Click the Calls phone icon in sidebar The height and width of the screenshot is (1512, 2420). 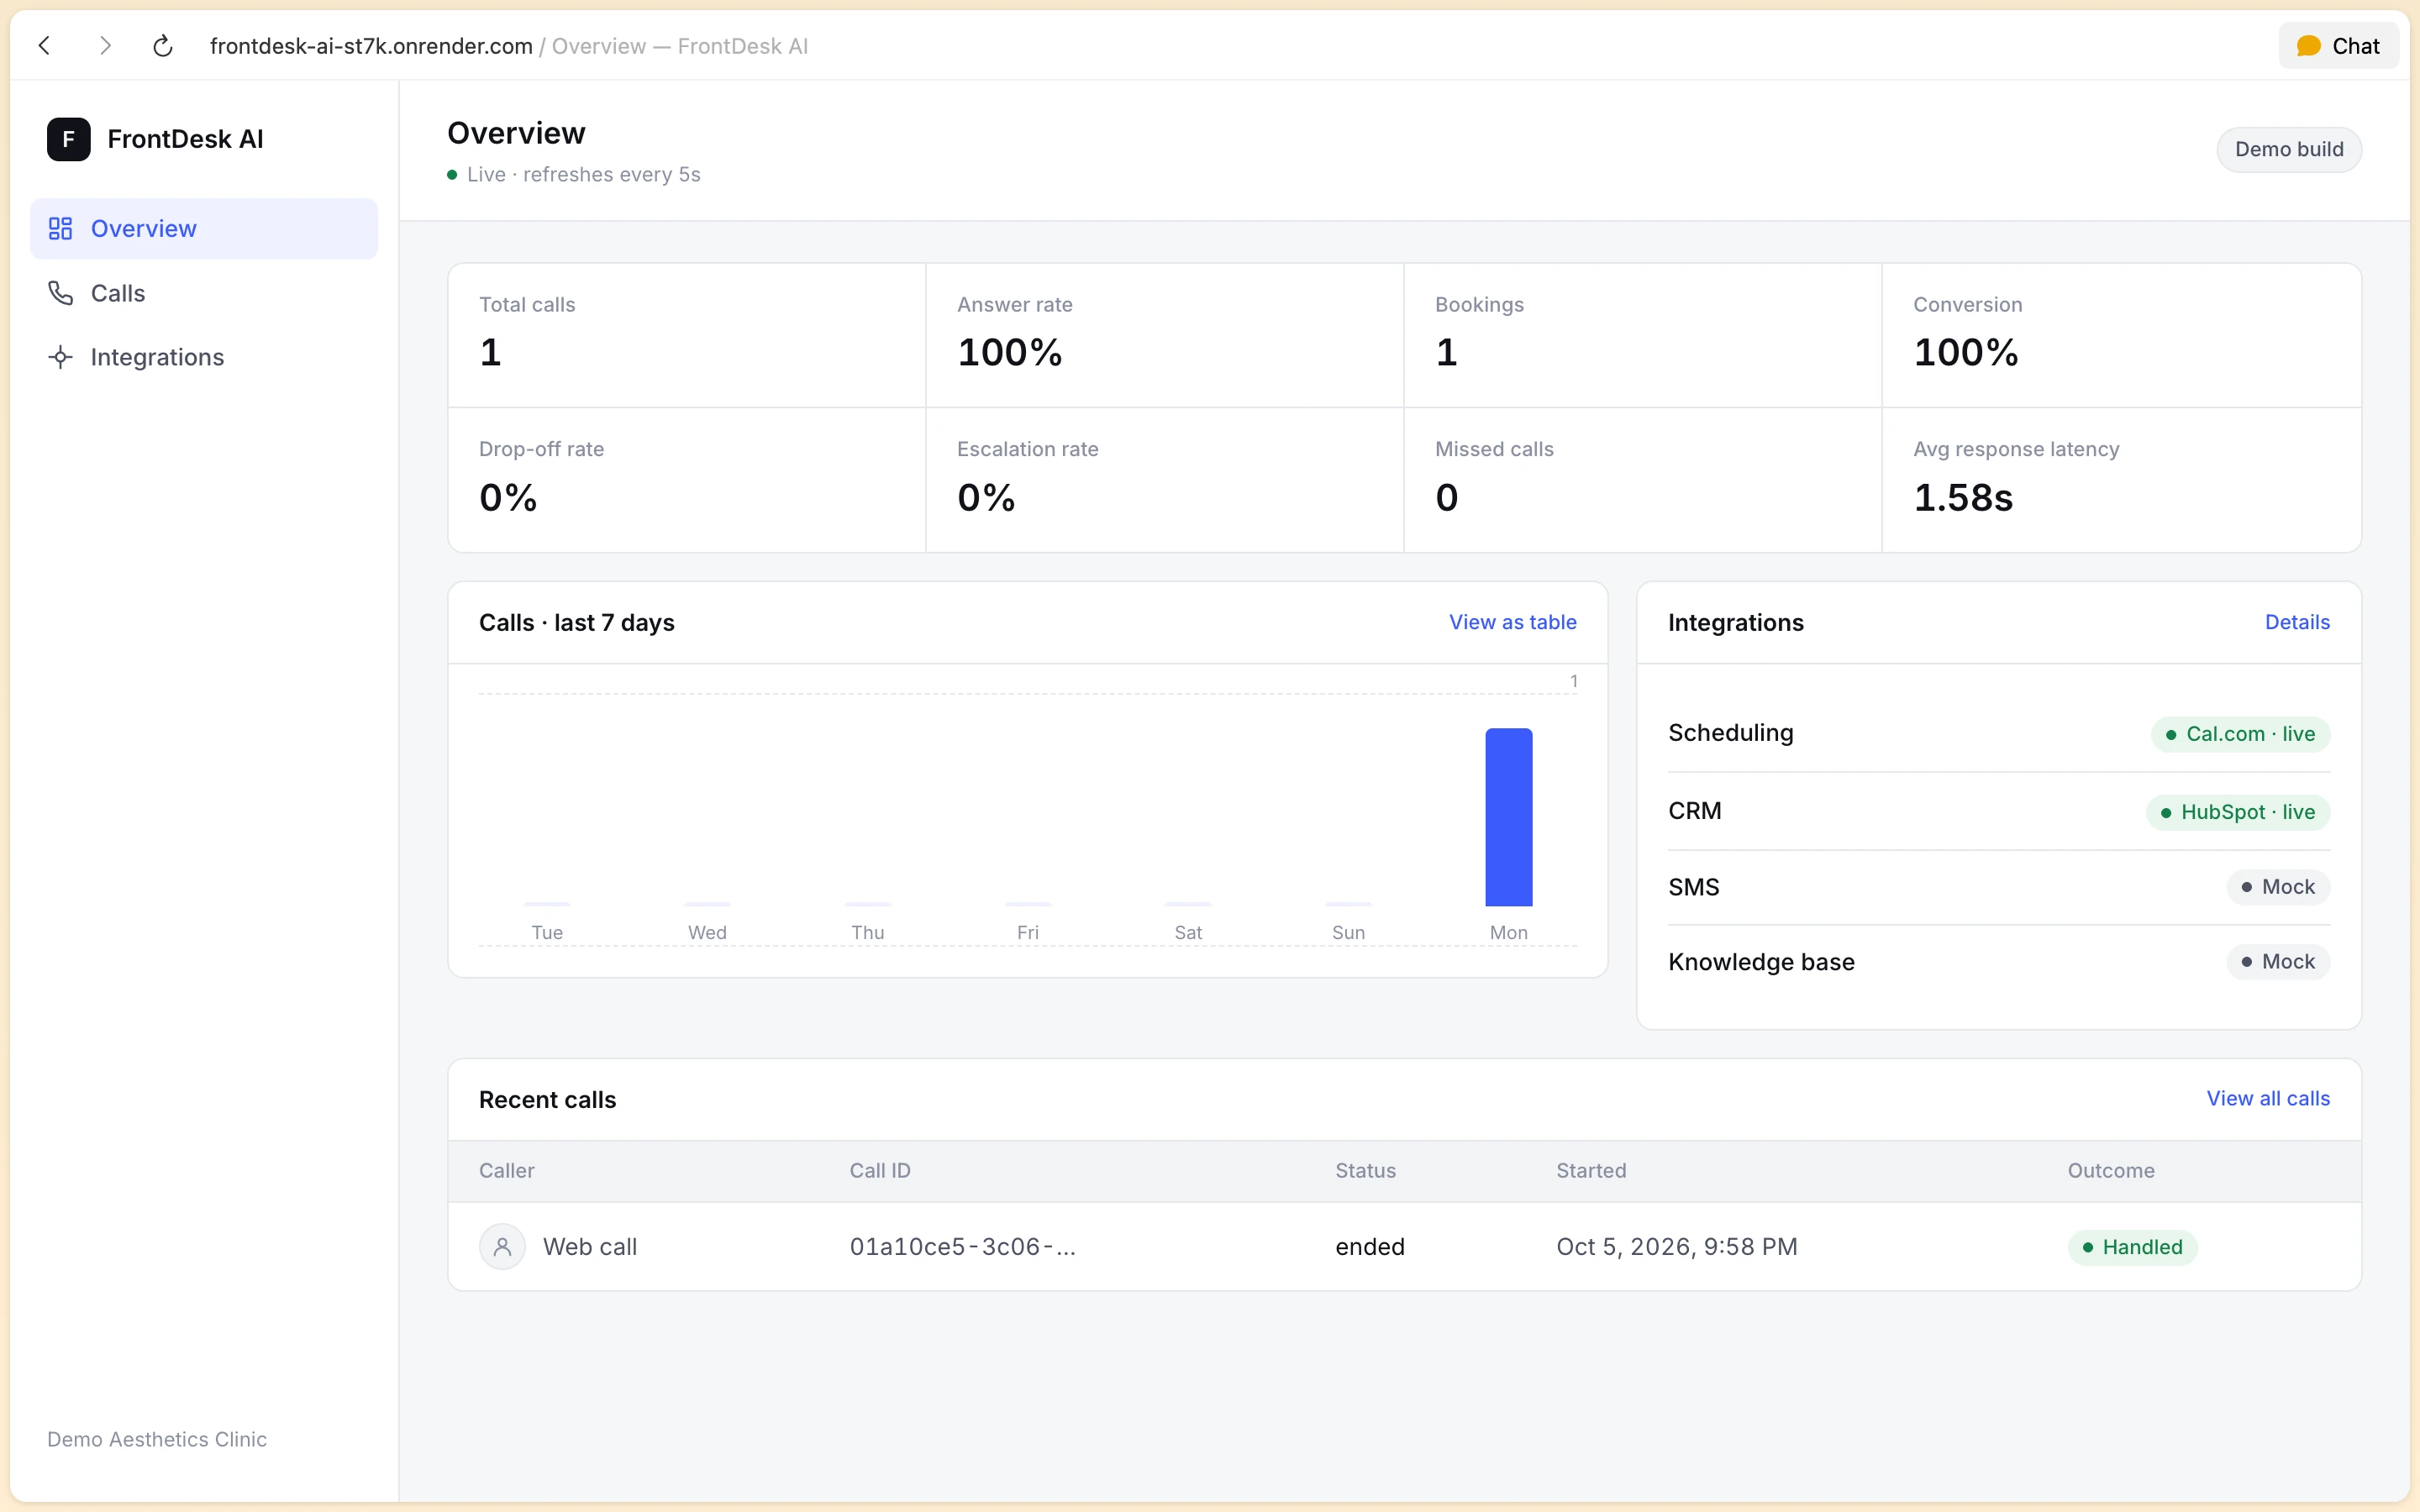pyautogui.click(x=61, y=293)
